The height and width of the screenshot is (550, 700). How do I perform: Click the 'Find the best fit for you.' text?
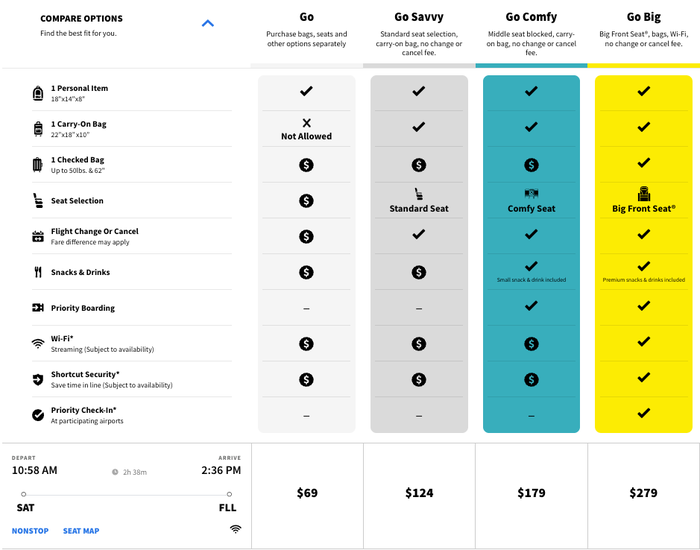pyautogui.click(x=79, y=33)
